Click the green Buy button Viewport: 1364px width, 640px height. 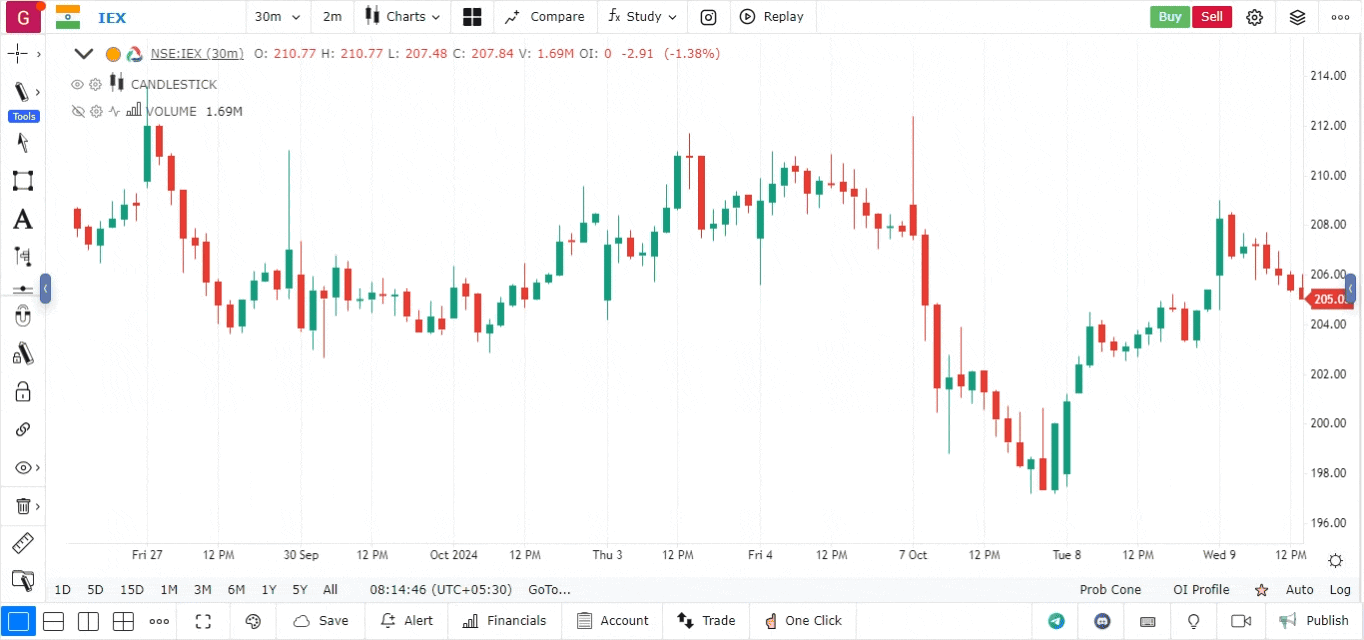pos(1170,17)
